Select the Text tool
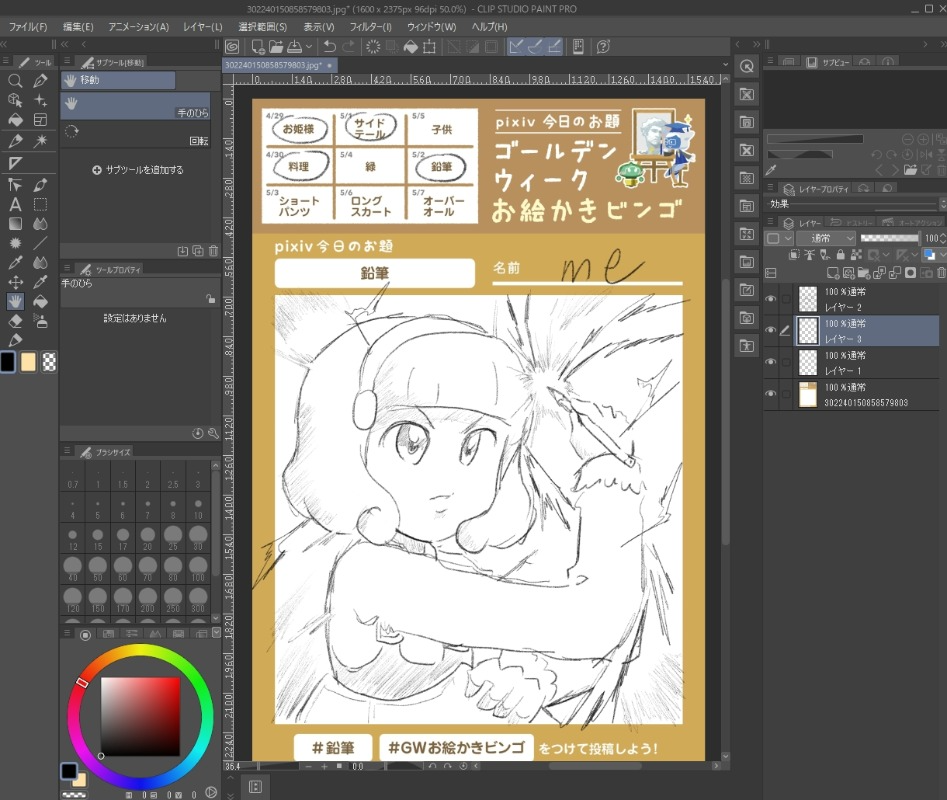This screenshot has height=800, width=947. (x=15, y=204)
